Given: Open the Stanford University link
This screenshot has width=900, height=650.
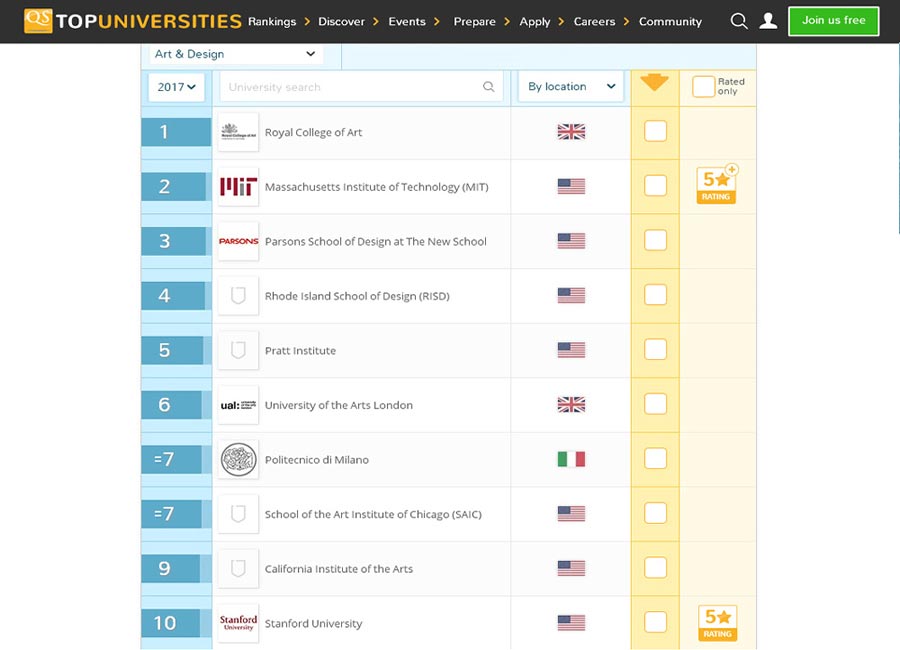Looking at the screenshot, I should coord(313,623).
